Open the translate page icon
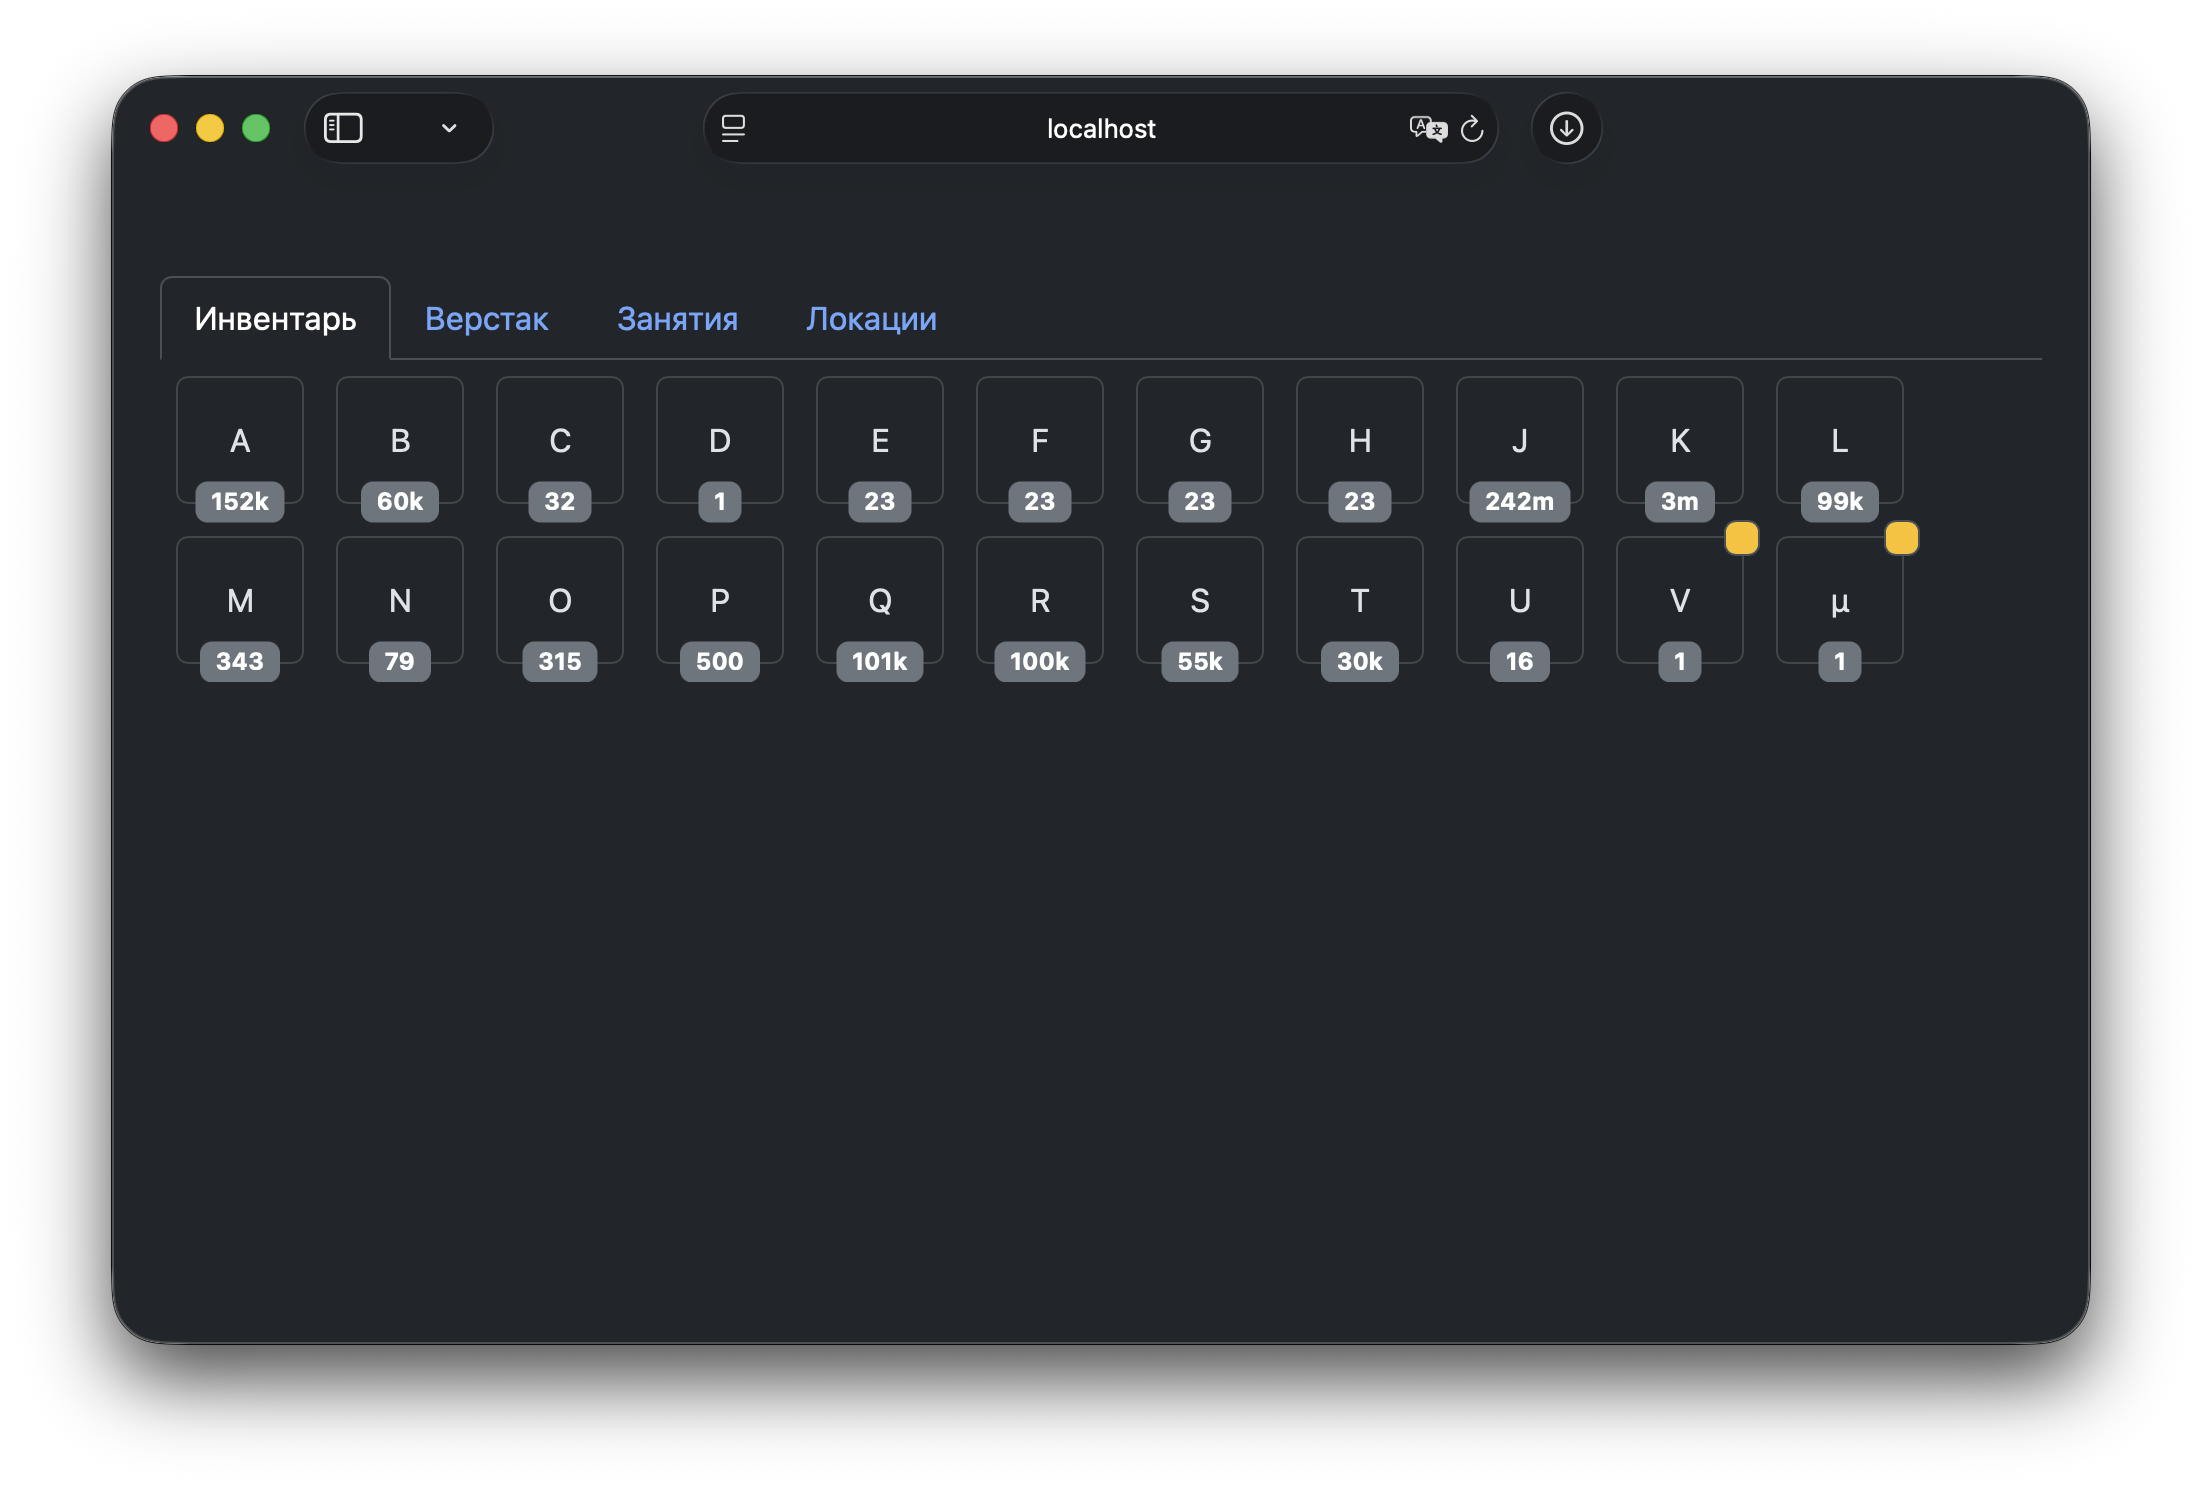 tap(1427, 129)
